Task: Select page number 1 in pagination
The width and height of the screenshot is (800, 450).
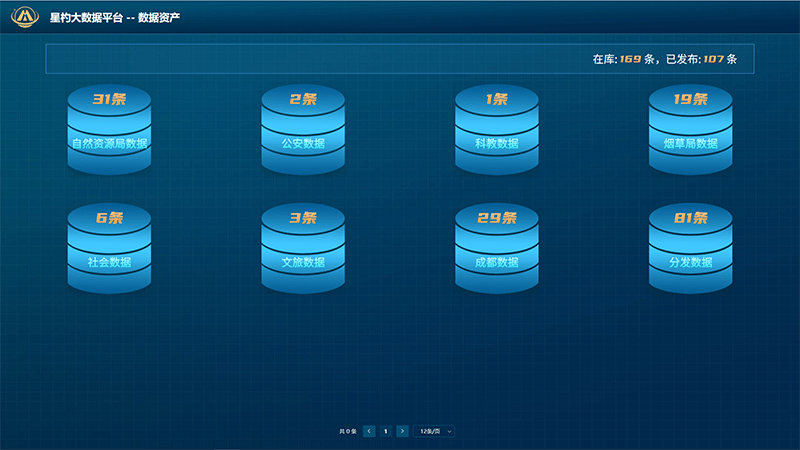Action: pos(386,431)
